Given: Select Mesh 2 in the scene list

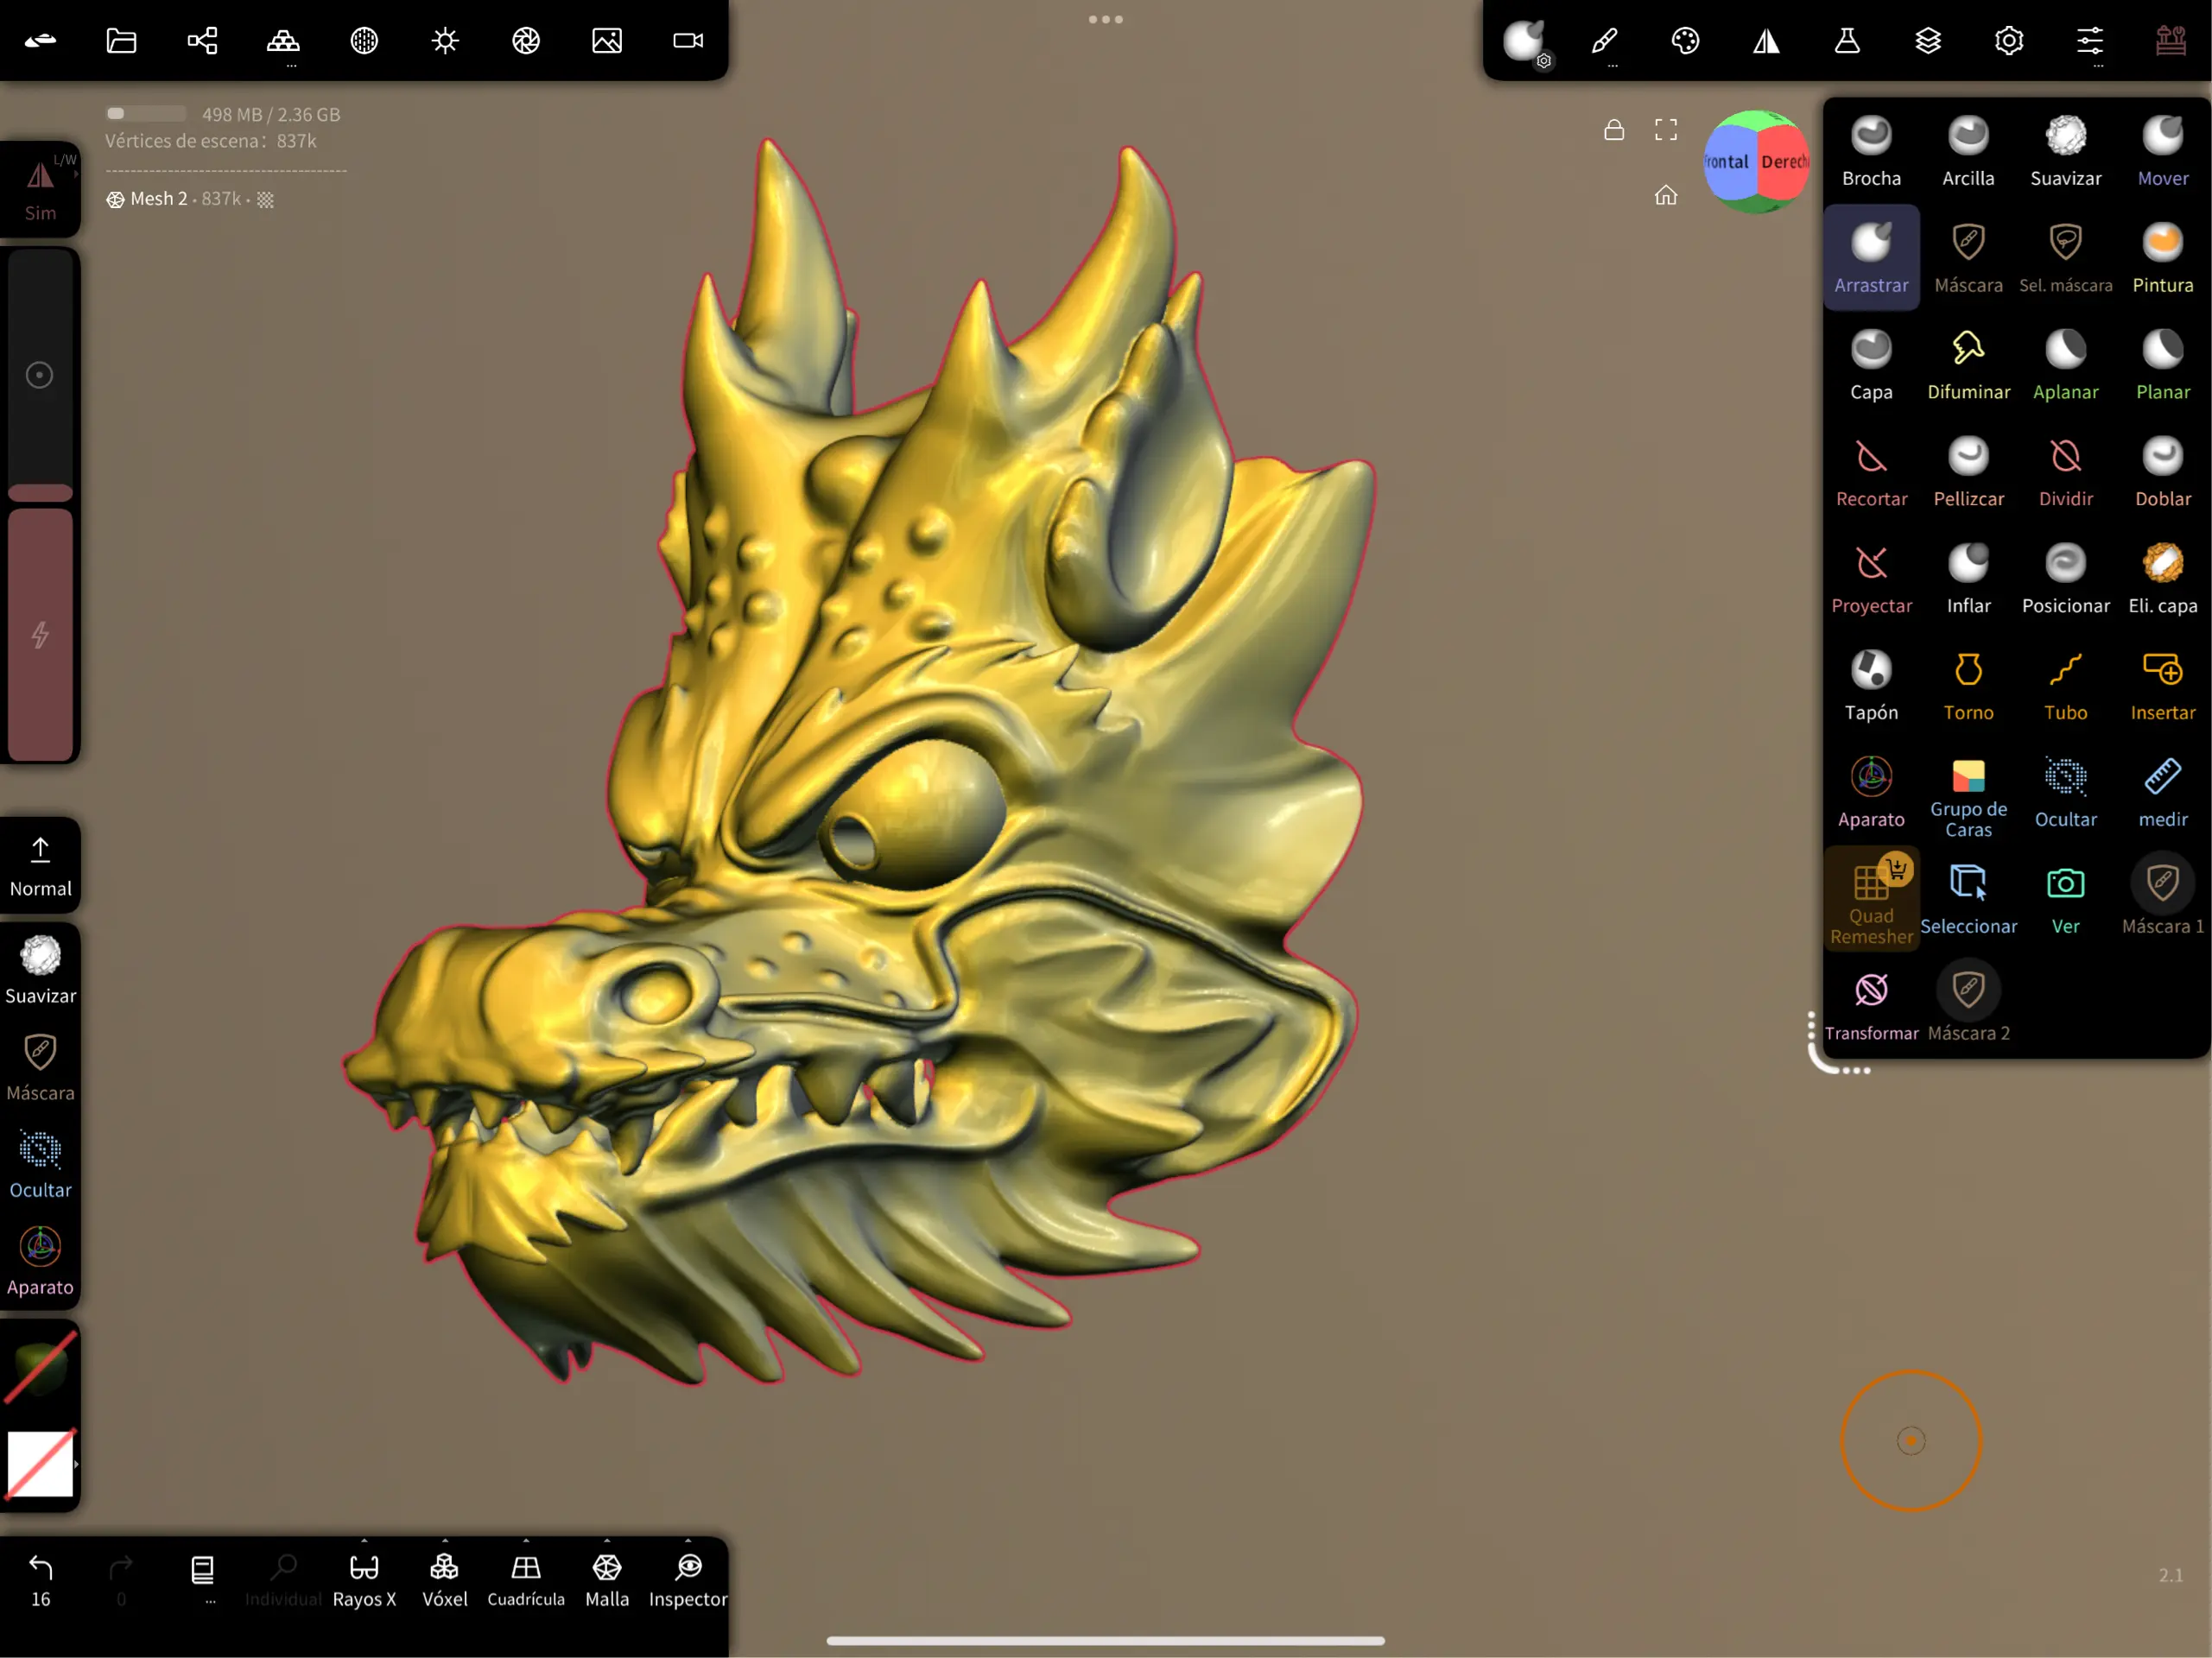Looking at the screenshot, I should (160, 199).
